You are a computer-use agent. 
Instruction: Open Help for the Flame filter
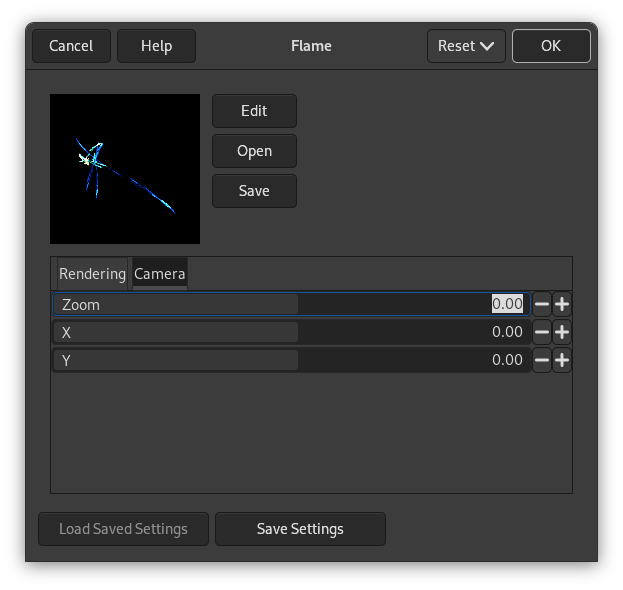pyautogui.click(x=156, y=46)
